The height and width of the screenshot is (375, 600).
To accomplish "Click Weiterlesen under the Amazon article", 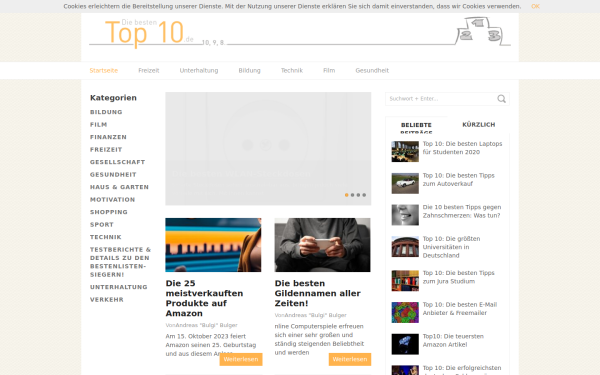I will (x=241, y=359).
